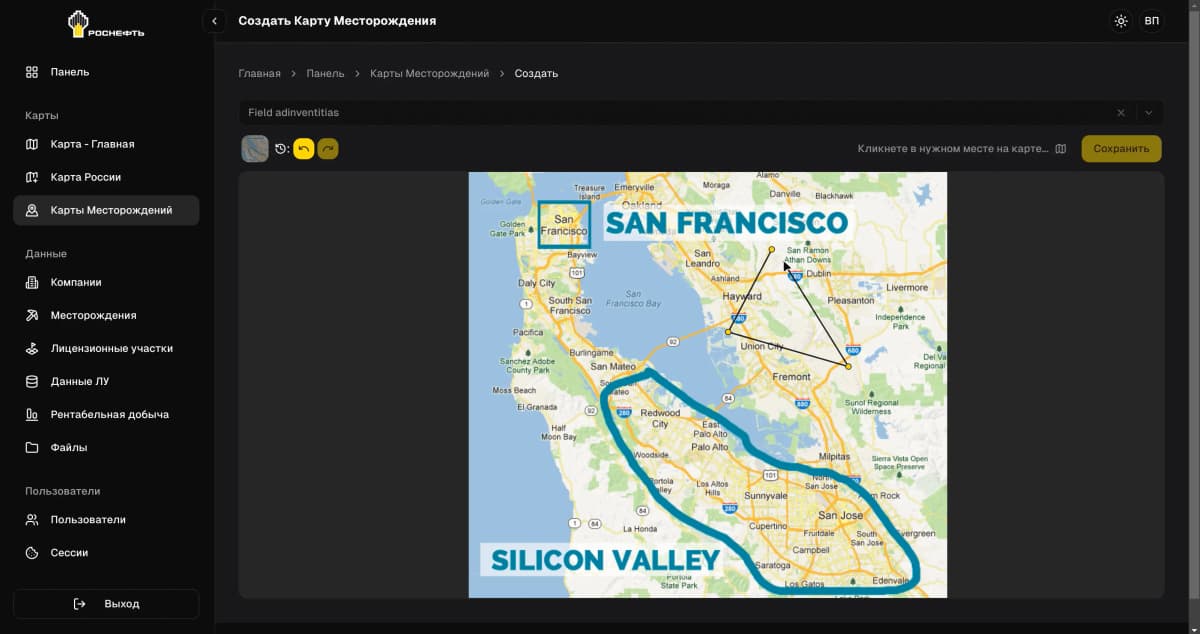
Task: Click the Компании building icon
Action: pos(32,282)
